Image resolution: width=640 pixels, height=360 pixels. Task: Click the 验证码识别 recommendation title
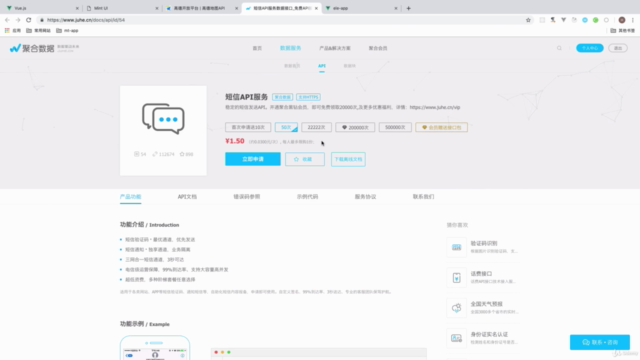[484, 243]
